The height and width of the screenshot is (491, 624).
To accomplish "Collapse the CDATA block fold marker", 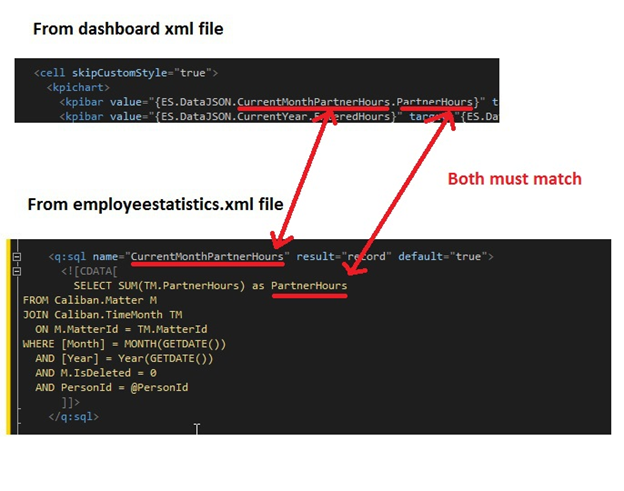I will (x=14, y=272).
